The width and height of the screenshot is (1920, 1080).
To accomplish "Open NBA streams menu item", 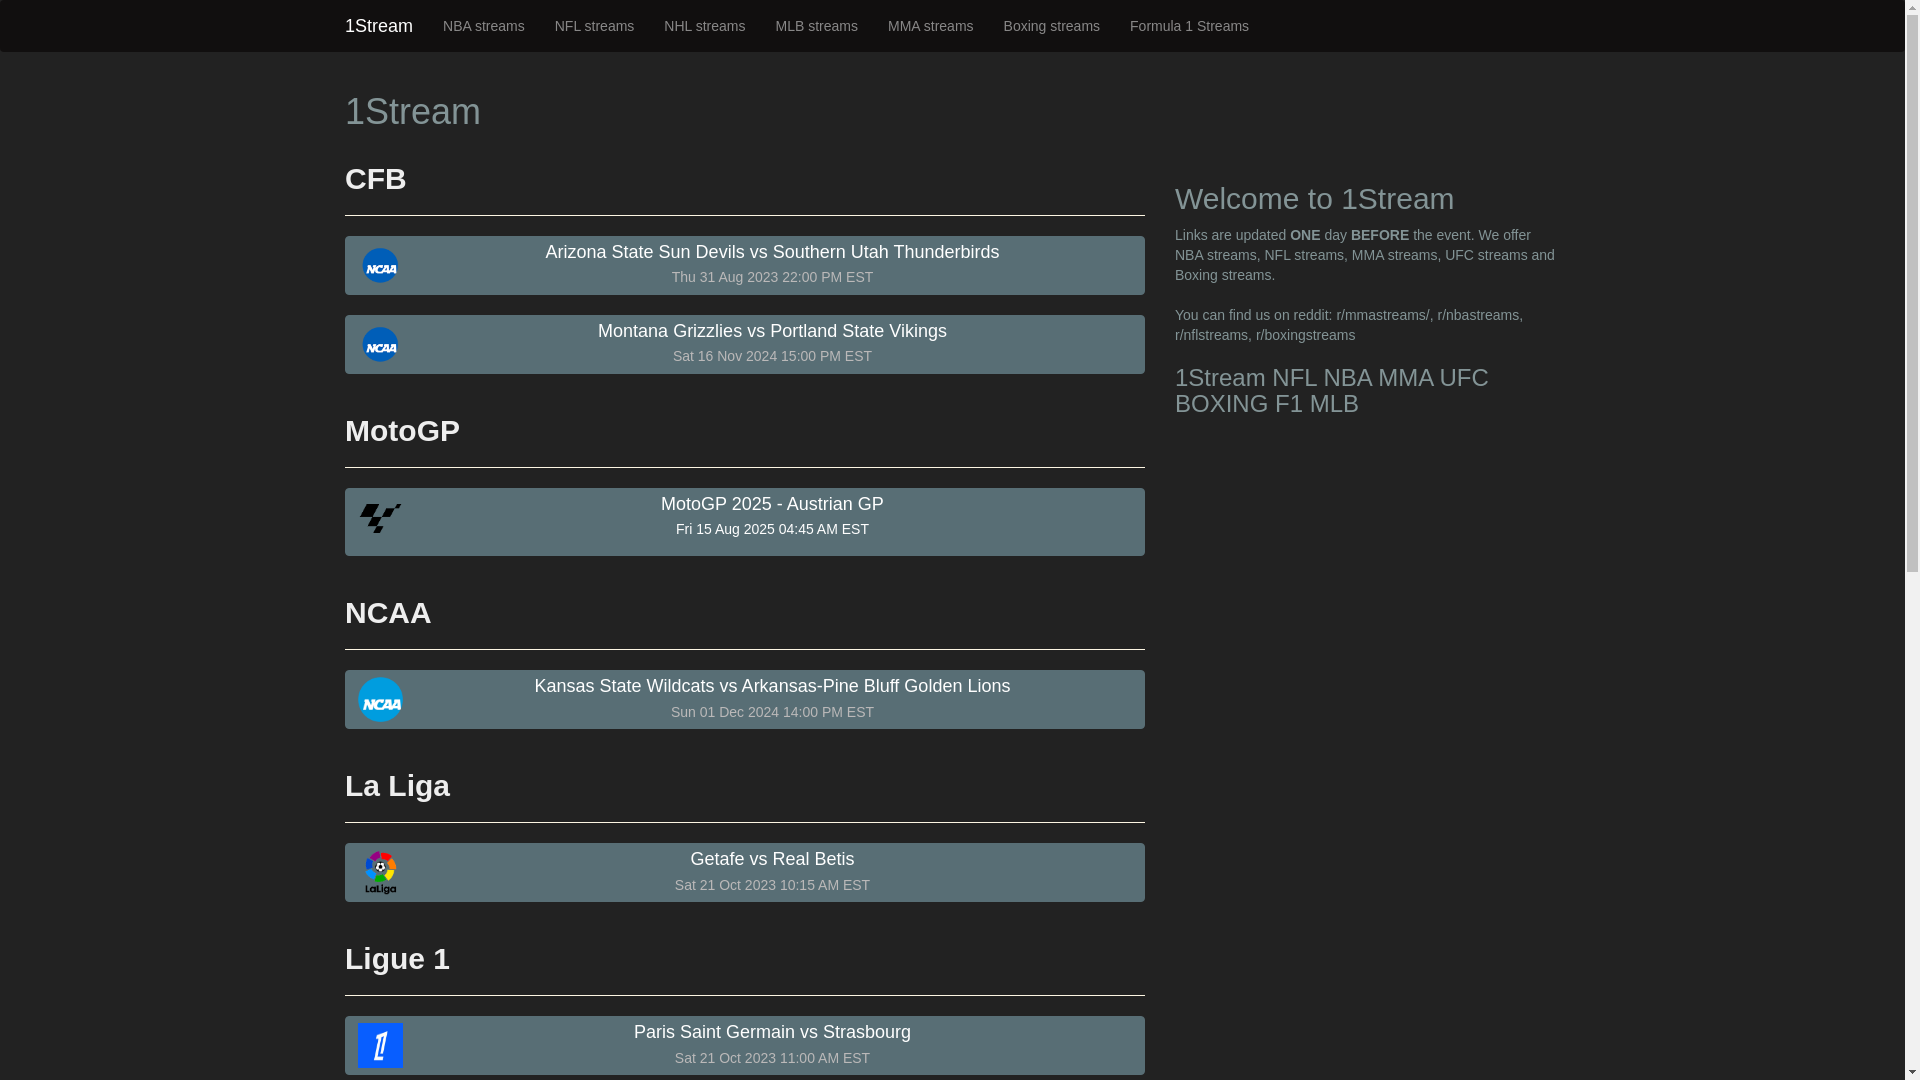I will coord(484,26).
